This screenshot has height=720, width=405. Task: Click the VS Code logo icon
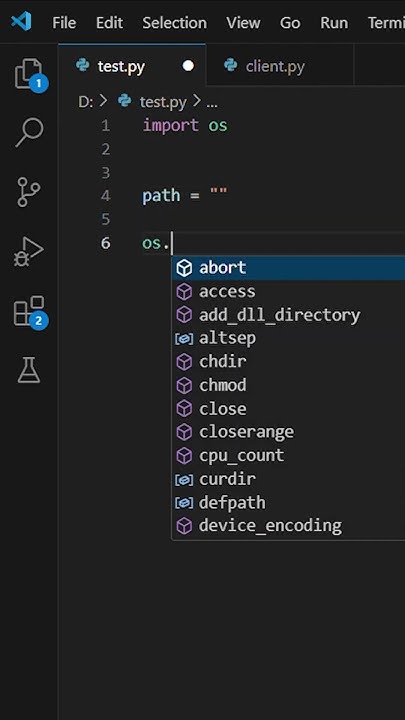point(21,21)
